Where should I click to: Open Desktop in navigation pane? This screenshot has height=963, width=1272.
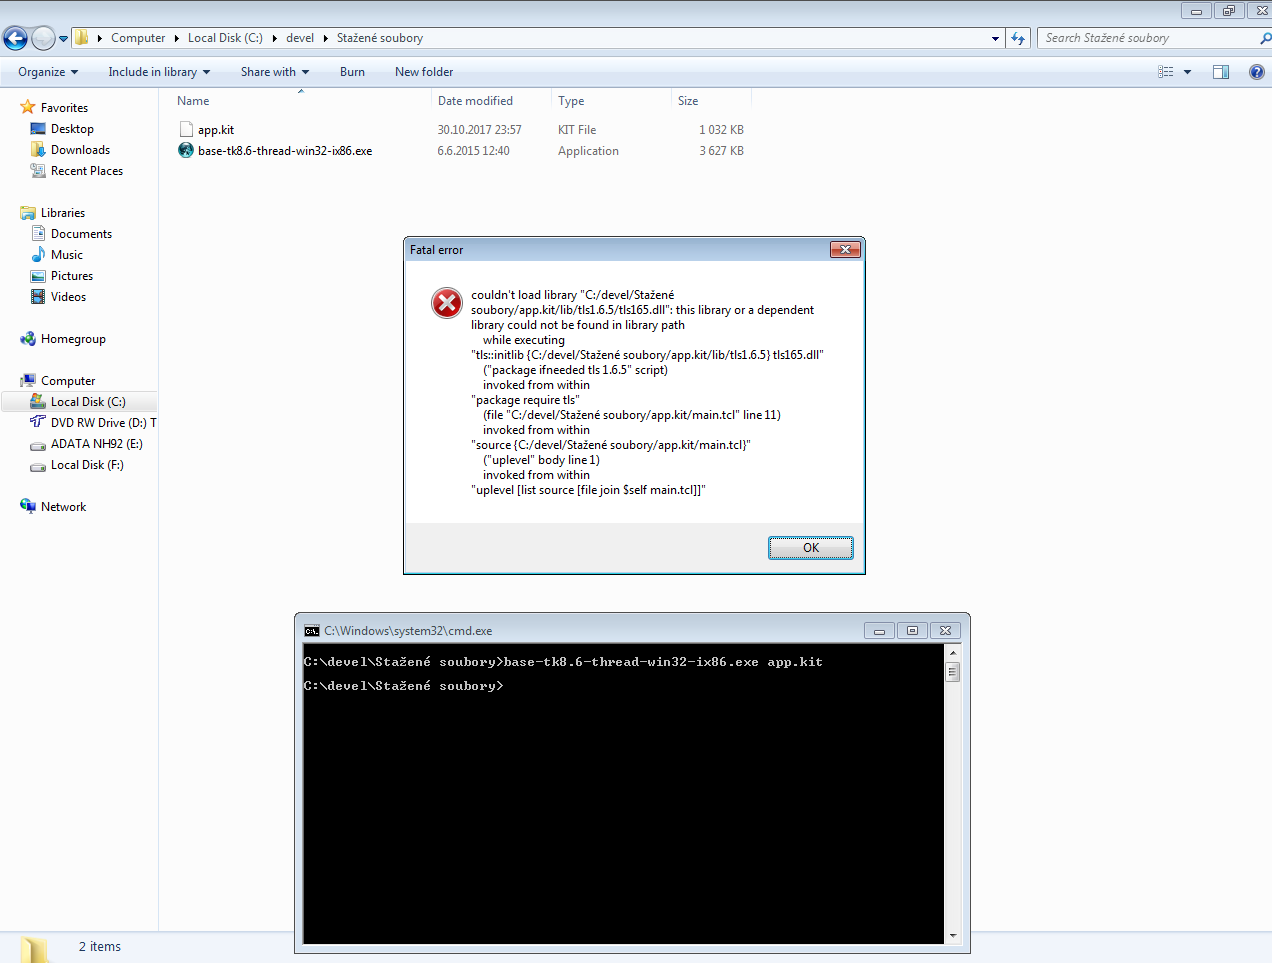coord(72,129)
